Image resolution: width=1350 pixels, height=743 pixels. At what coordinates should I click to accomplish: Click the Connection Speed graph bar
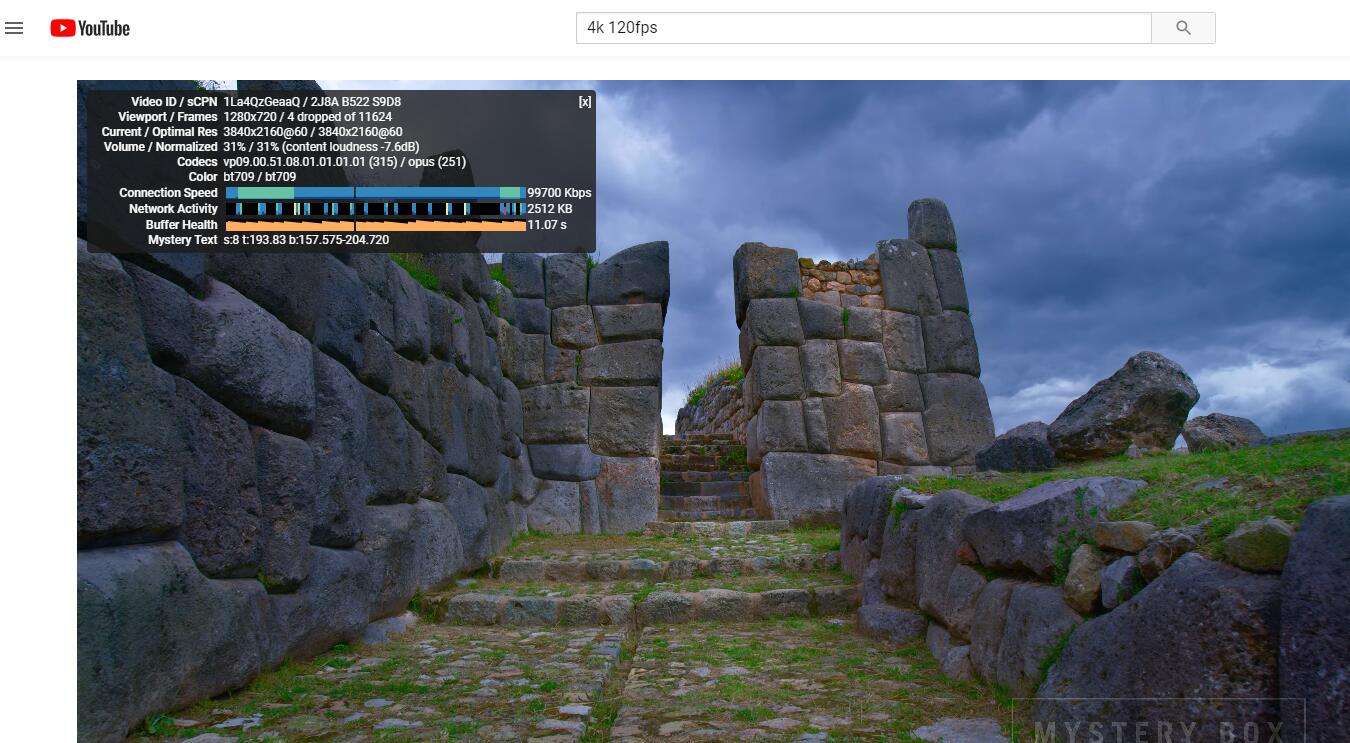click(374, 193)
